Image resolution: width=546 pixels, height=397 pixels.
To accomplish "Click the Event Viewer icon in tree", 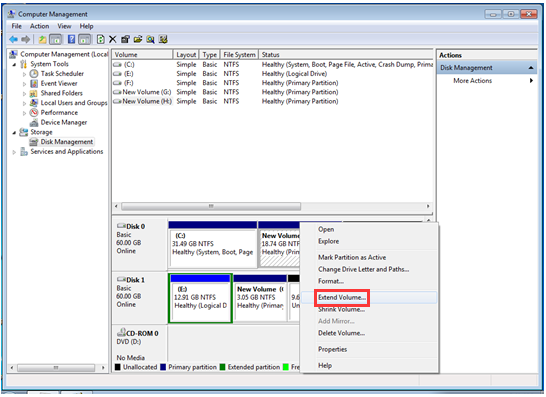I will click(34, 83).
